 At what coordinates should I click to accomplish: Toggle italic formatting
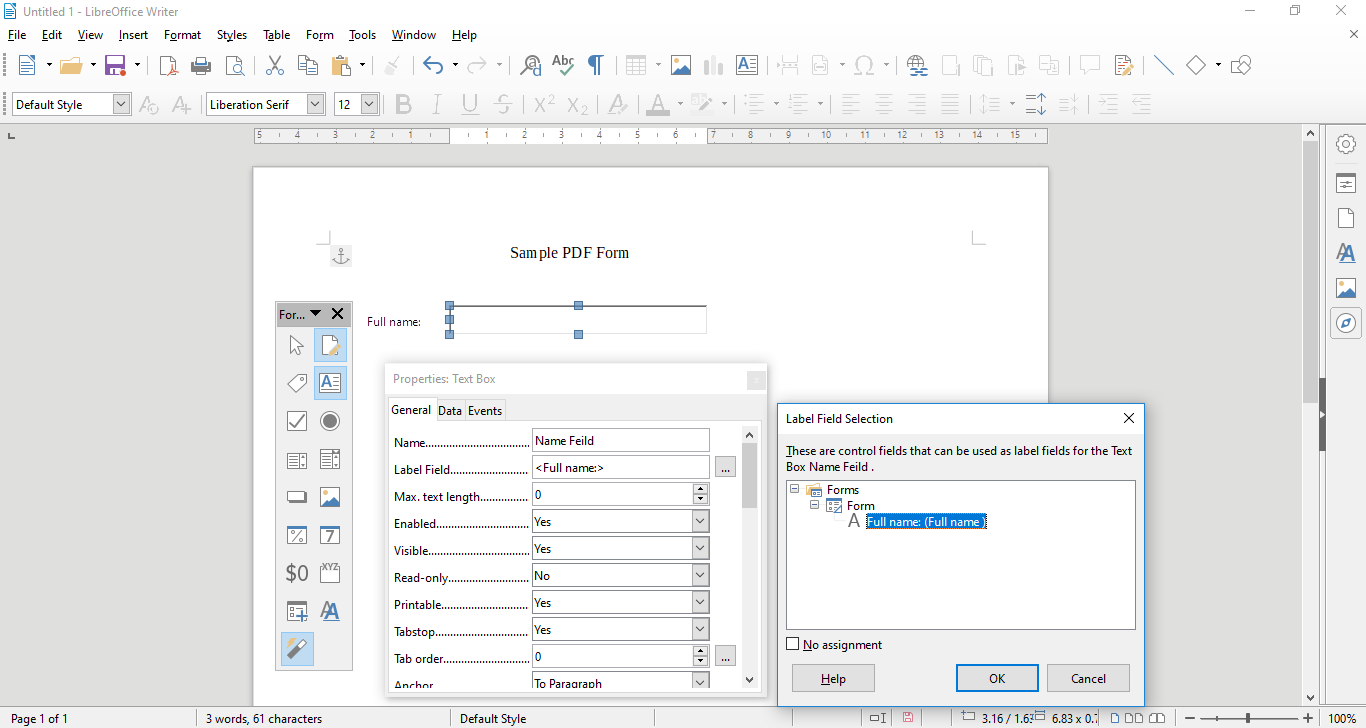[437, 104]
